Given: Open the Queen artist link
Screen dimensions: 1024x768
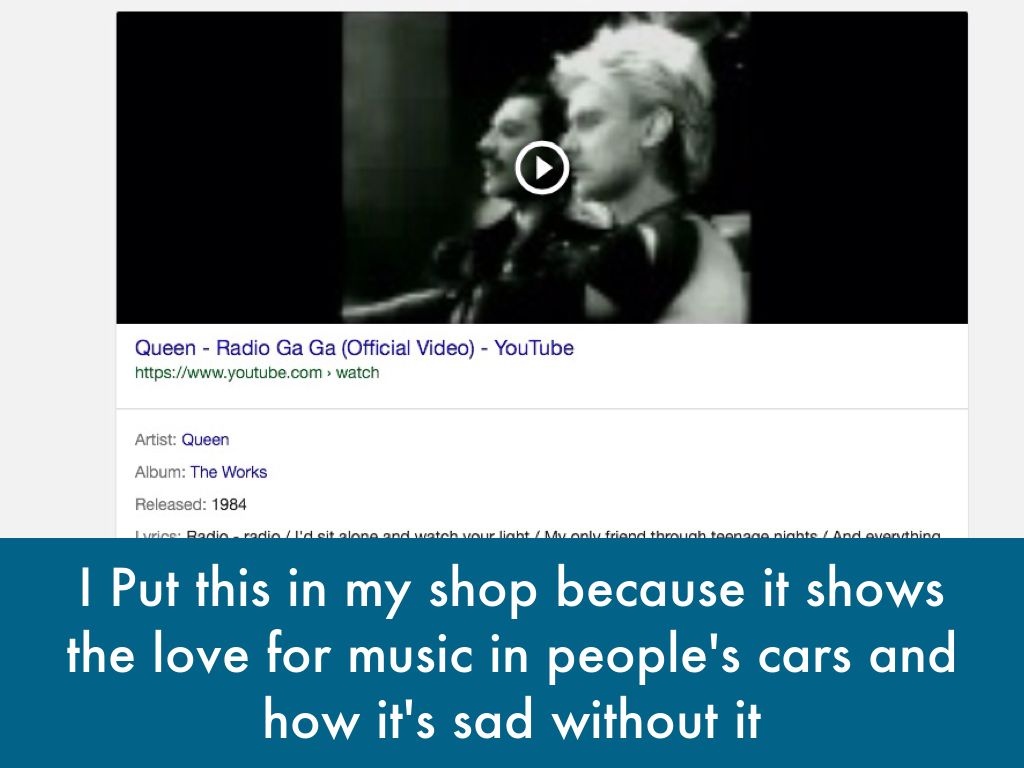Looking at the screenshot, I should 205,440.
